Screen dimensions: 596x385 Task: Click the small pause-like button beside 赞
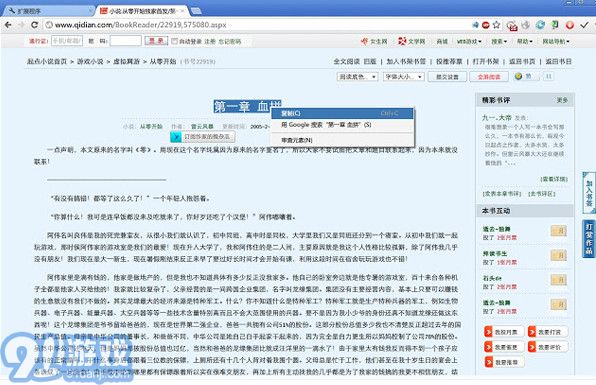point(548,76)
